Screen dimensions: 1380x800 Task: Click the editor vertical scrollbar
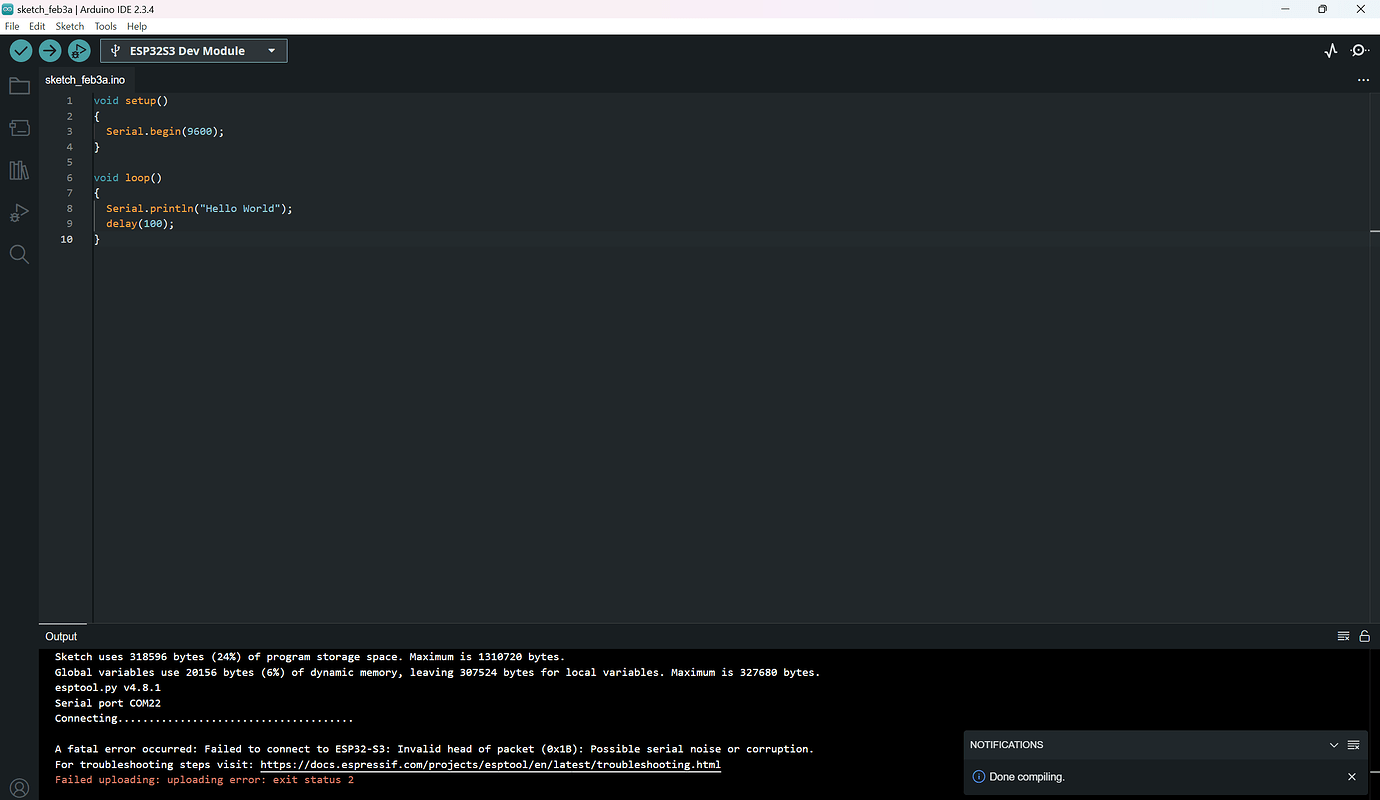pyautogui.click(x=1375, y=230)
